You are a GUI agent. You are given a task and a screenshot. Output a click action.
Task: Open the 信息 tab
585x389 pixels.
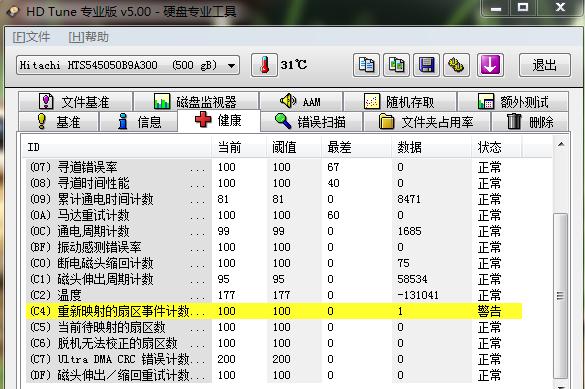point(138,122)
